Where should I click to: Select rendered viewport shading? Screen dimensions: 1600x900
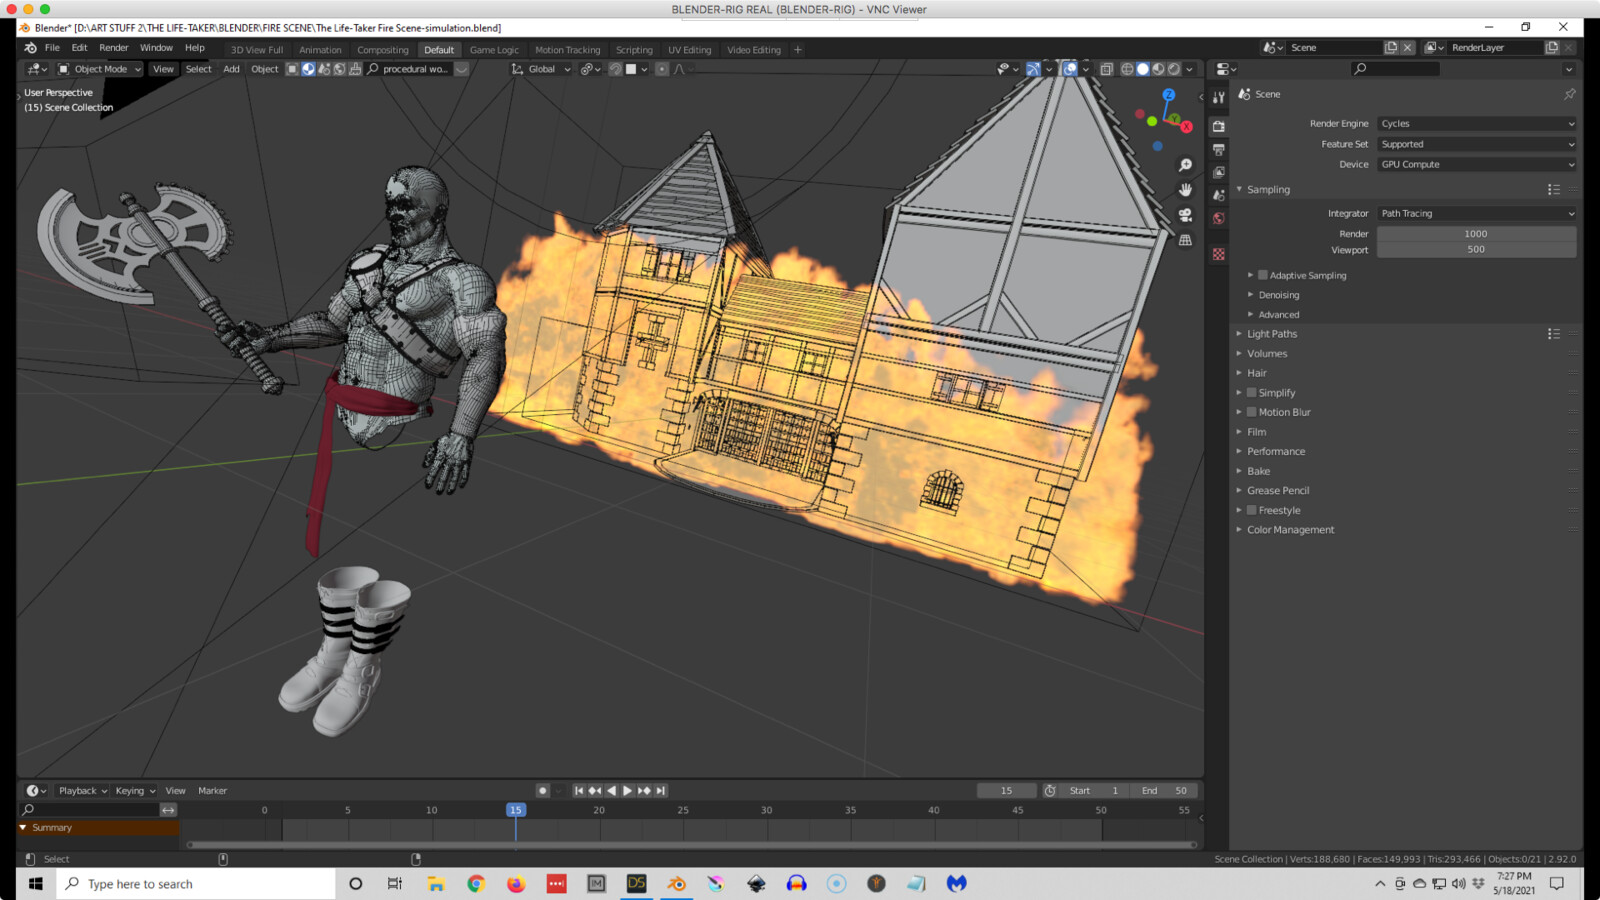pos(1174,69)
